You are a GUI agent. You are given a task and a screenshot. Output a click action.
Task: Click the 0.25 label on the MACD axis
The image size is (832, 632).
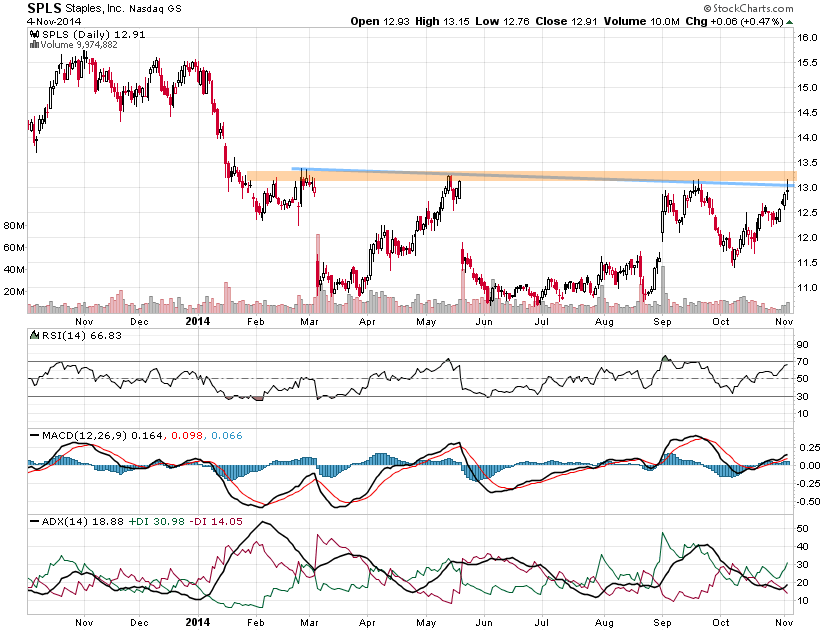click(x=810, y=448)
